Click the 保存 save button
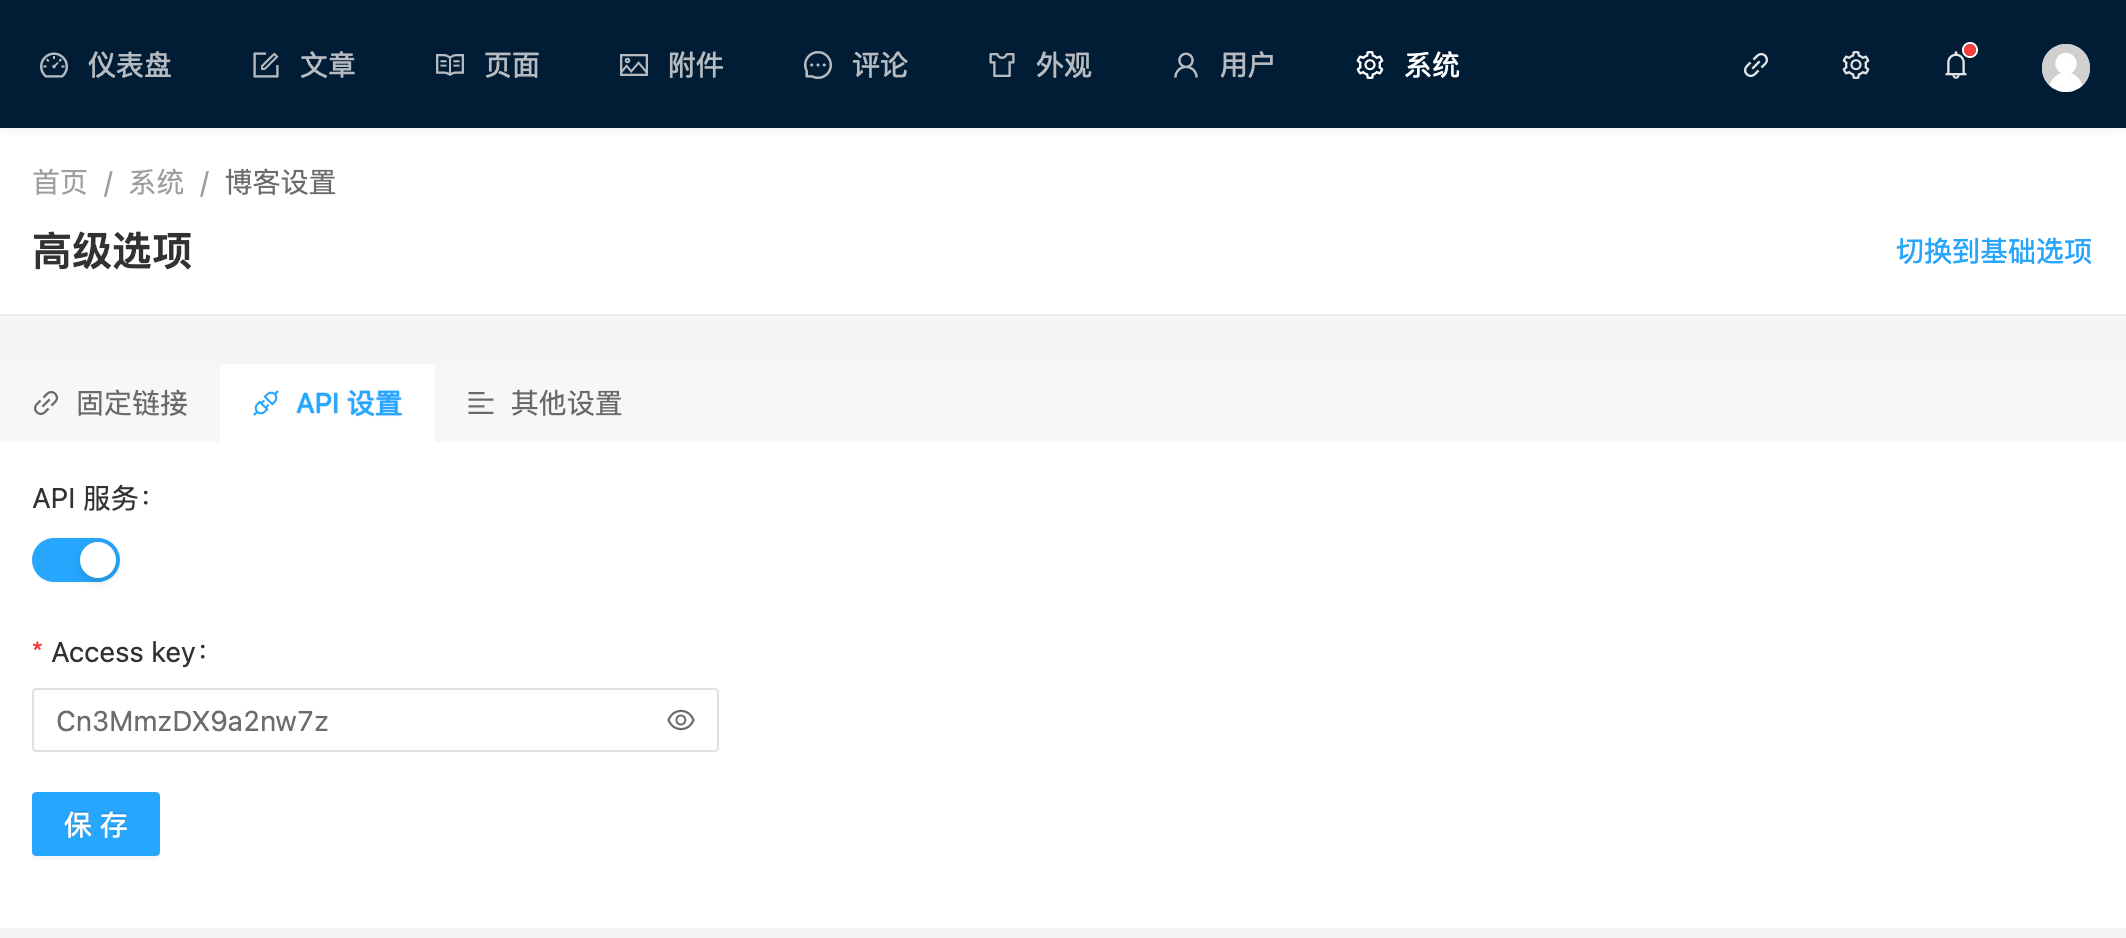The image size is (2126, 938). (x=96, y=824)
